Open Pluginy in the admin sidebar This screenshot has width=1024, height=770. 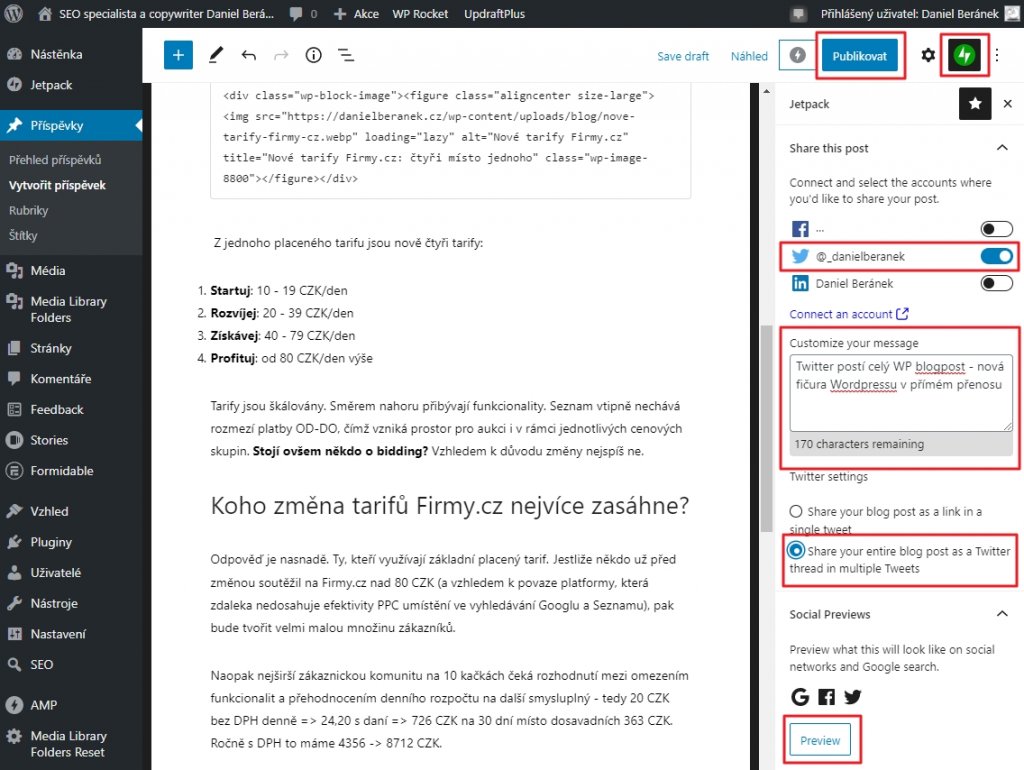coord(51,542)
